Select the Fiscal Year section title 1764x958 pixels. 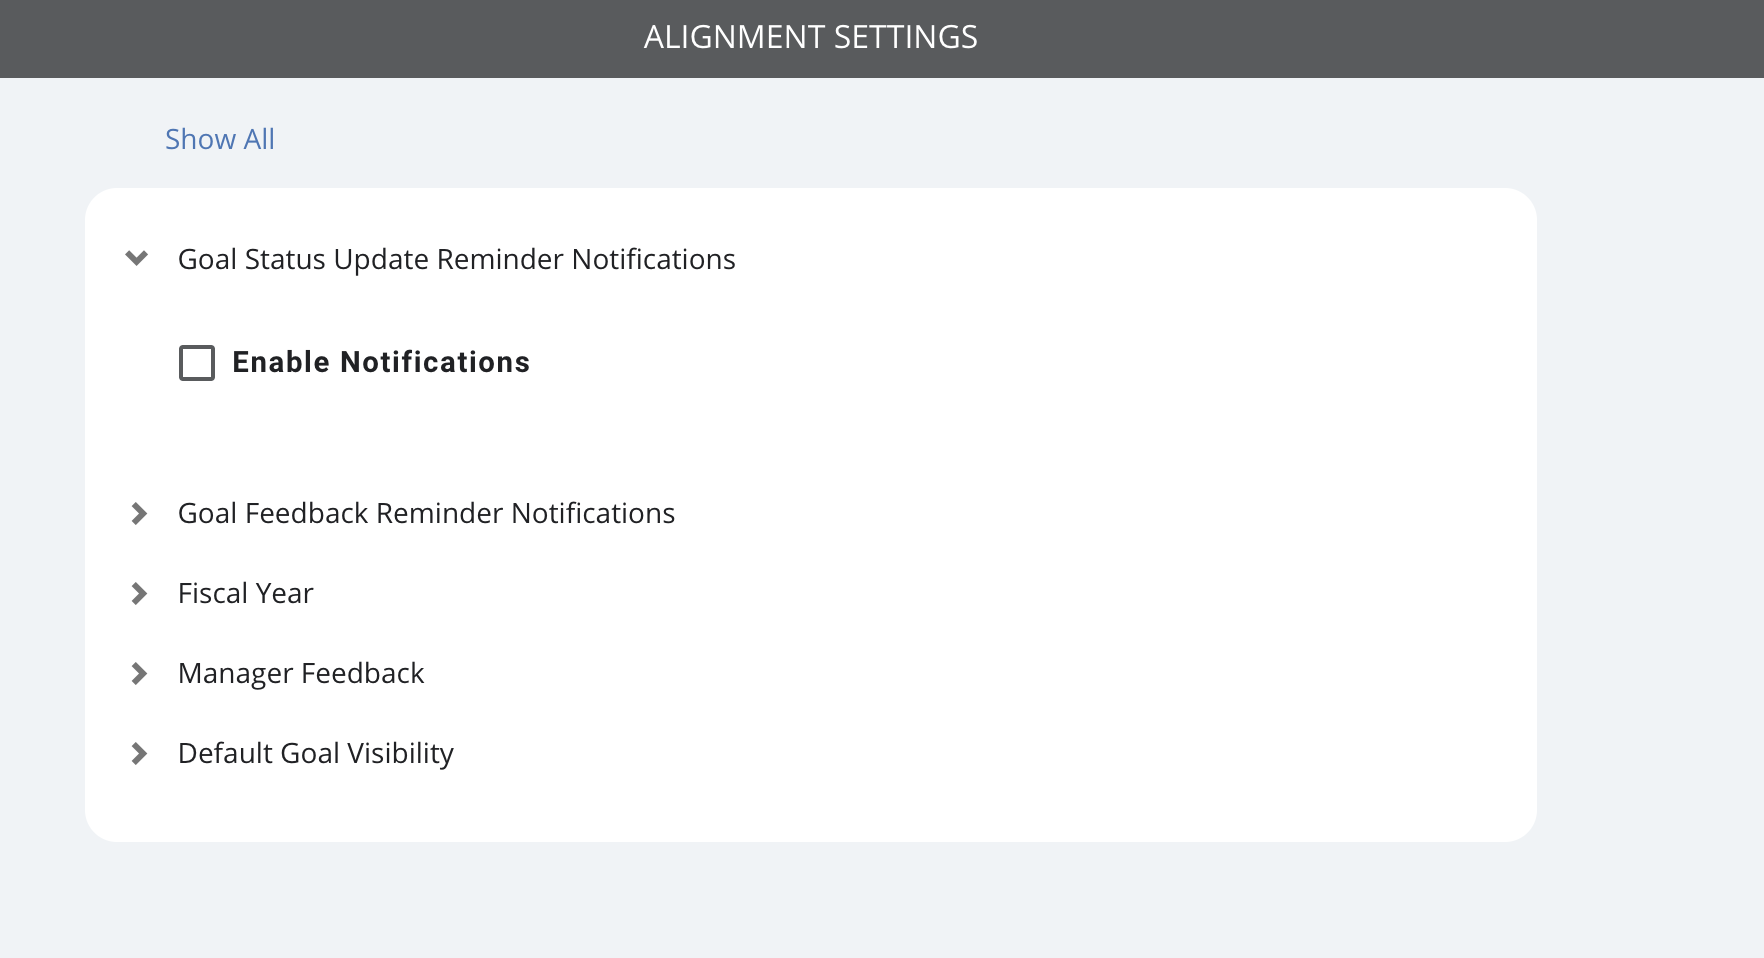[246, 593]
